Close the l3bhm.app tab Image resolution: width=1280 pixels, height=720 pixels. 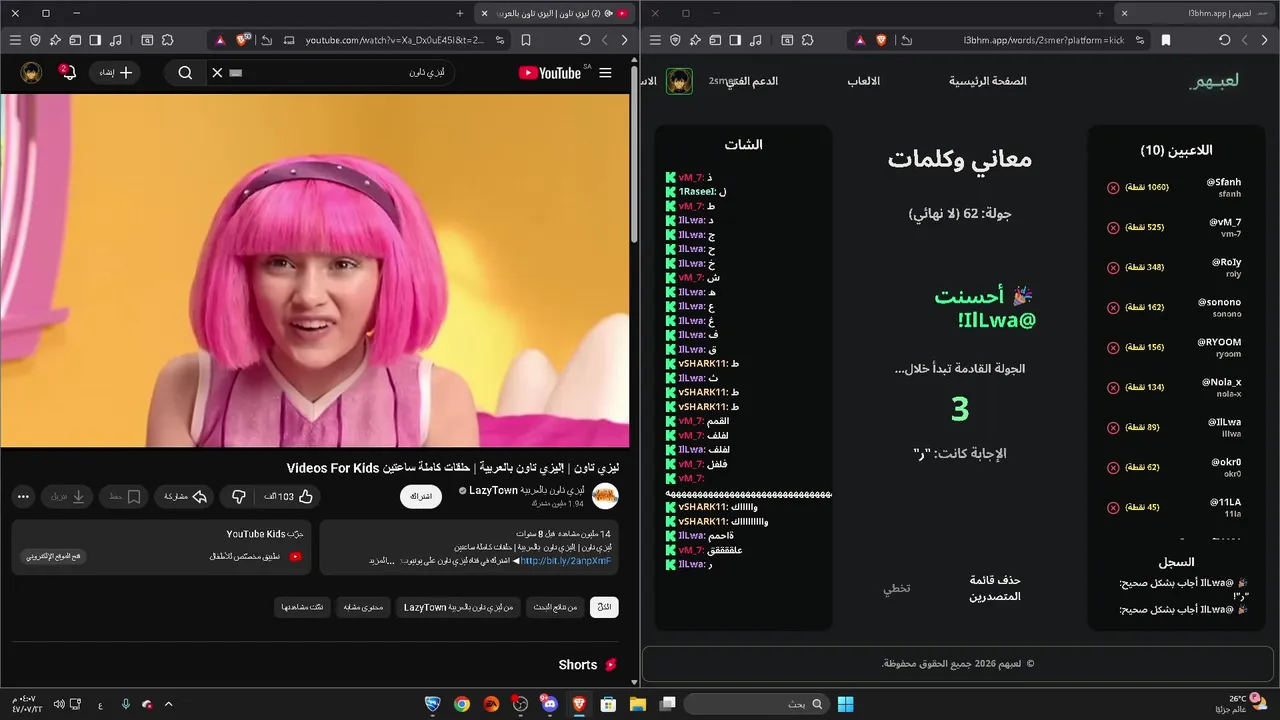pos(1124,13)
